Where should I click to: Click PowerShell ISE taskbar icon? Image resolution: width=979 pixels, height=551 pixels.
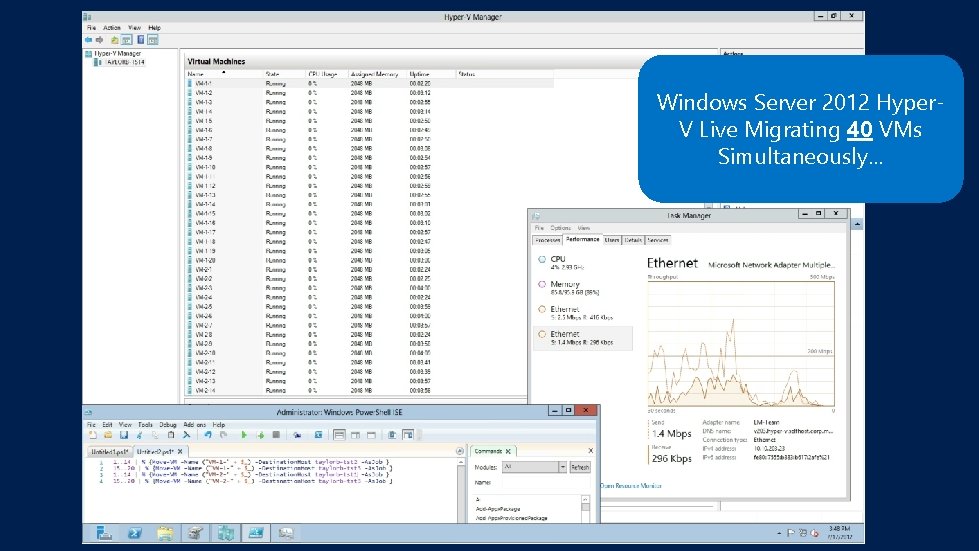click(x=256, y=533)
